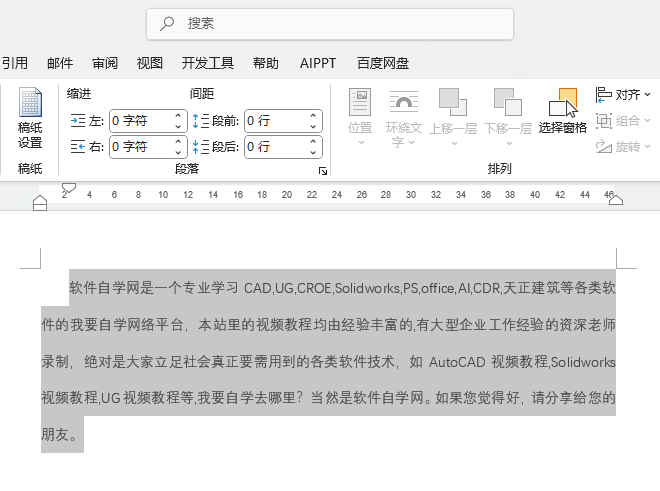The image size is (660, 491).
Task: Open the 选择窗格 selection pane
Action: pos(563,110)
